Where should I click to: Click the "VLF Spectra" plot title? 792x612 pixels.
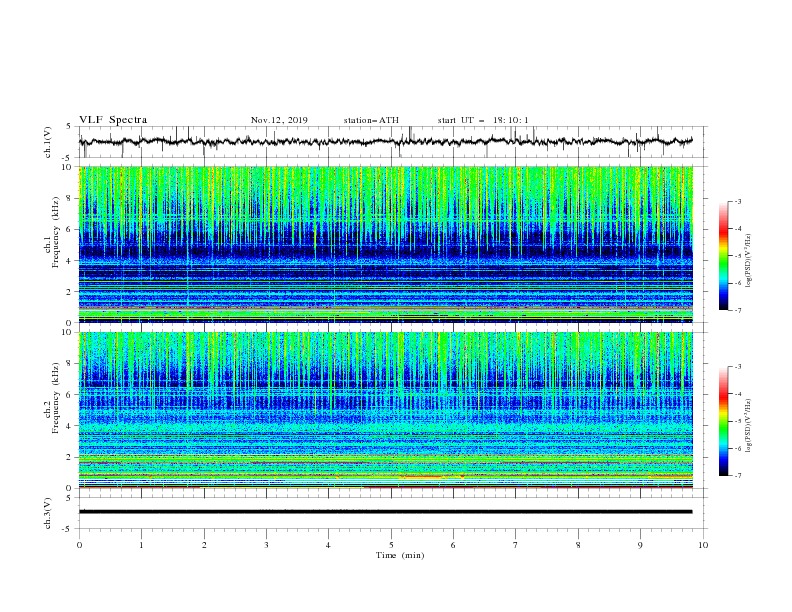(113, 120)
